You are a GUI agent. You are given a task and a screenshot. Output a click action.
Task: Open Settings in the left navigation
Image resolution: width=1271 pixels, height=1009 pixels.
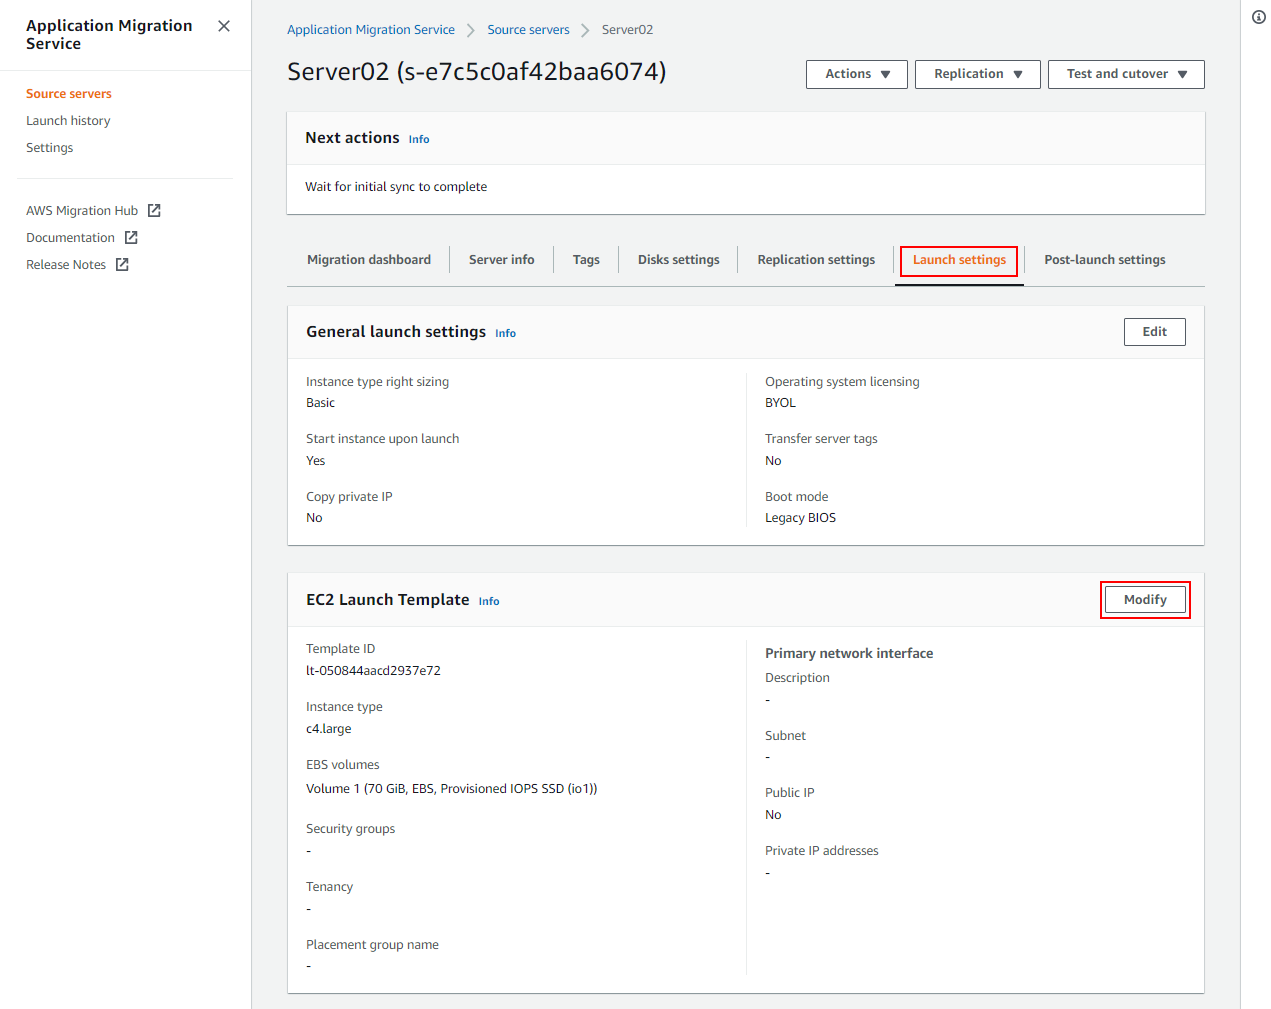pyautogui.click(x=49, y=147)
